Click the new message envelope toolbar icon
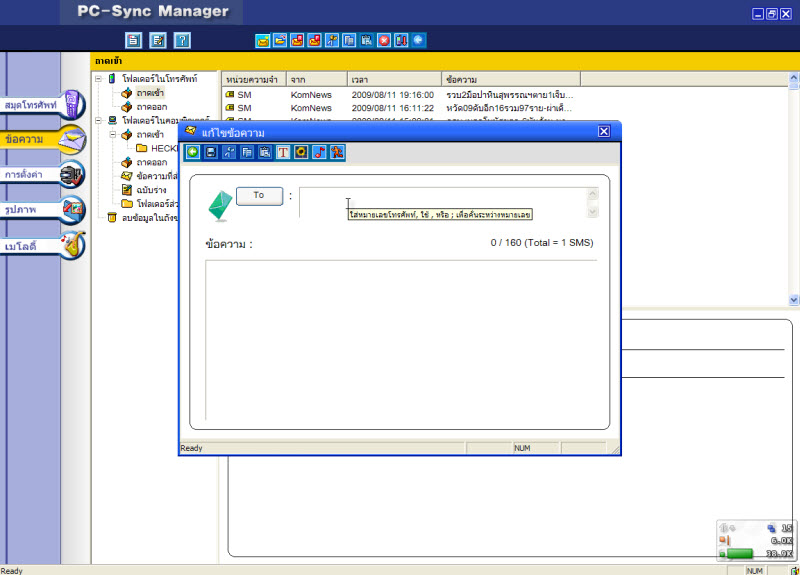 (x=263, y=40)
